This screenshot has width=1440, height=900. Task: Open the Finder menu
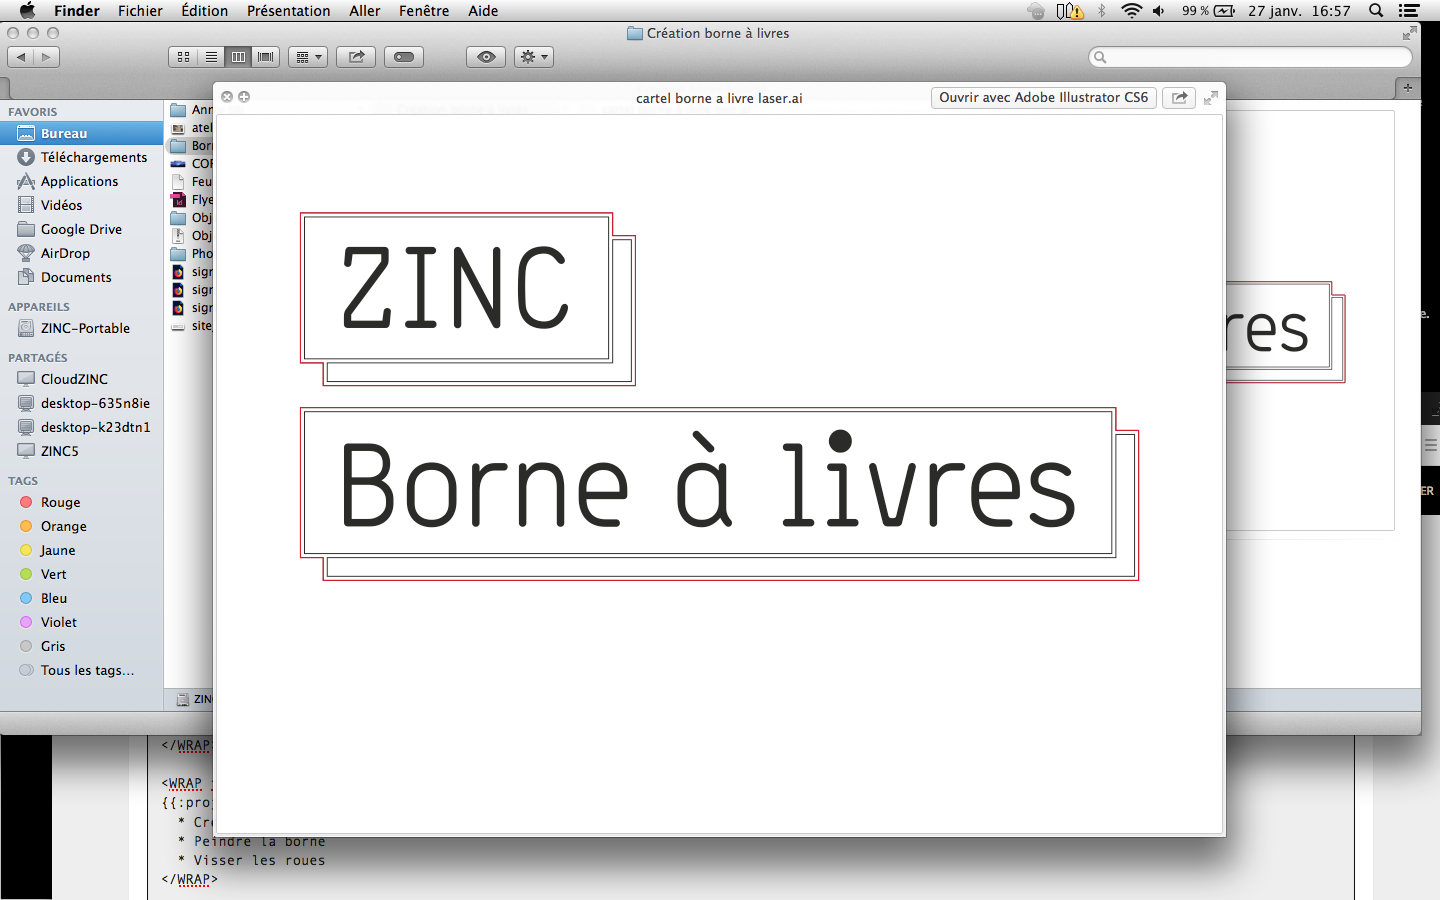coord(77,11)
